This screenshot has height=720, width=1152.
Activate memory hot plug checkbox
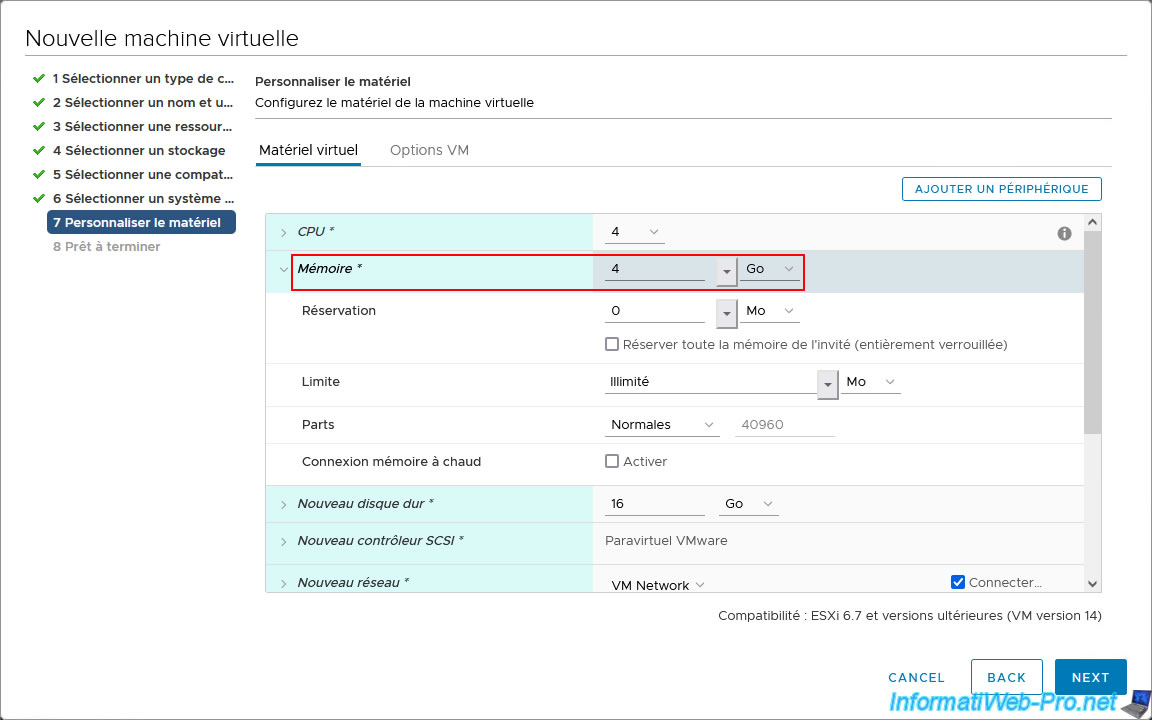612,461
